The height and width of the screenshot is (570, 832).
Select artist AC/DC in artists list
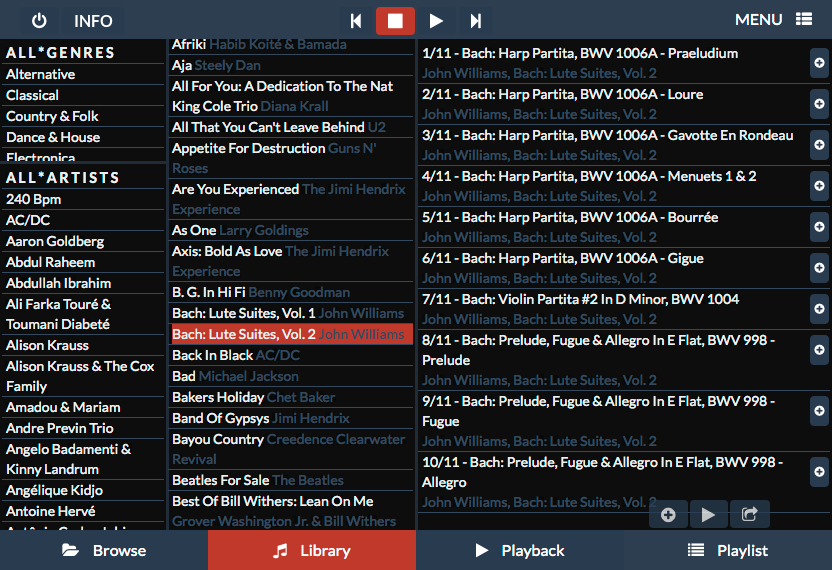83,220
